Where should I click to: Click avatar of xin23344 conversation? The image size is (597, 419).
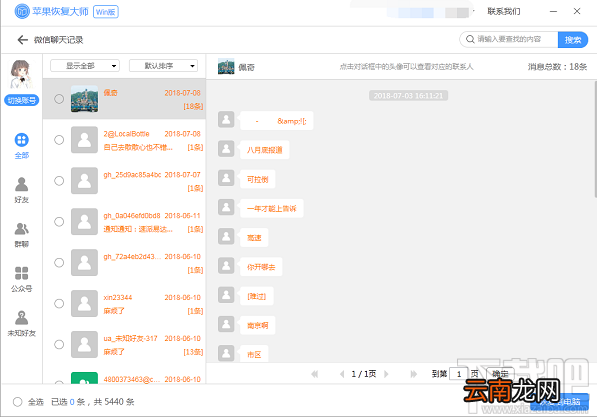pos(85,304)
